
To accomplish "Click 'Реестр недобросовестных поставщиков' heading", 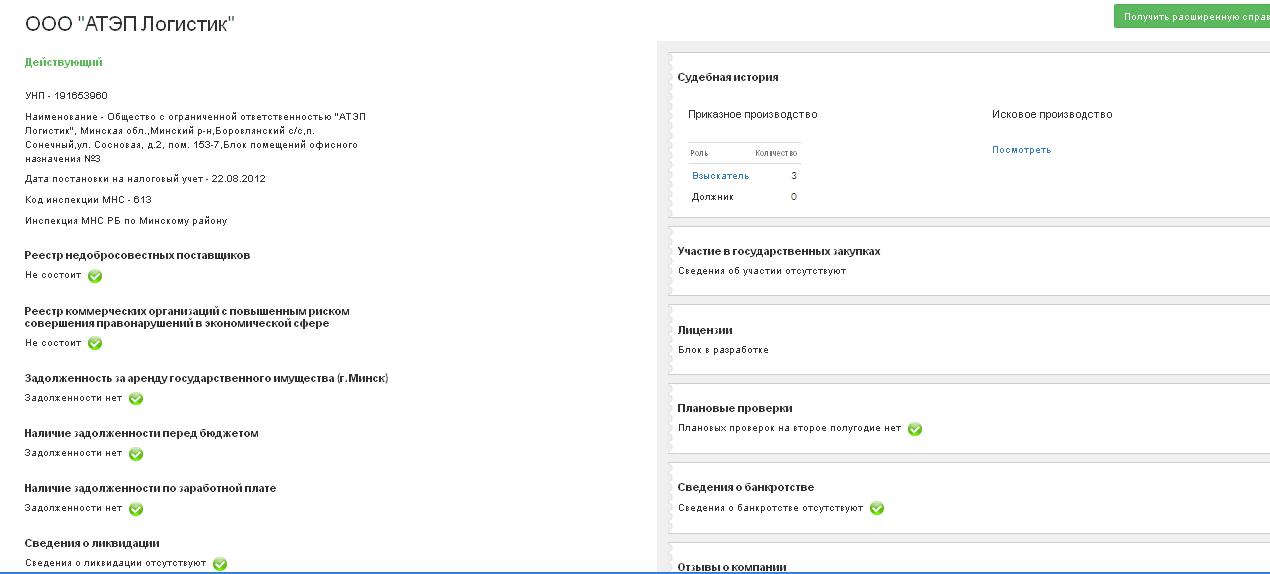I will point(137,255).
